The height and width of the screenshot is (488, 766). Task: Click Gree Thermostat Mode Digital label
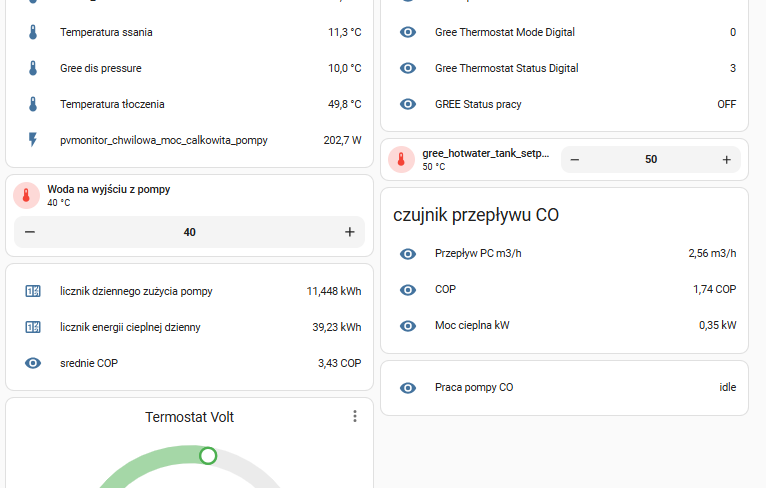505,32
